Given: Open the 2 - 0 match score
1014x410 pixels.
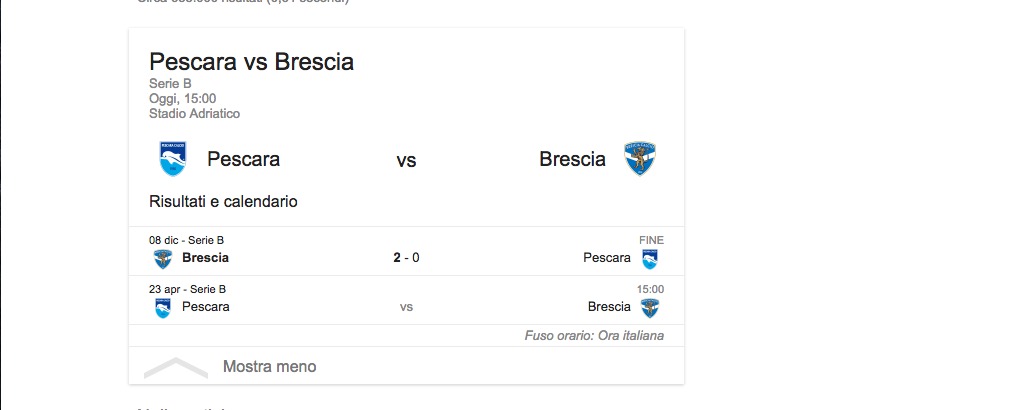Looking at the screenshot, I should point(406,258).
